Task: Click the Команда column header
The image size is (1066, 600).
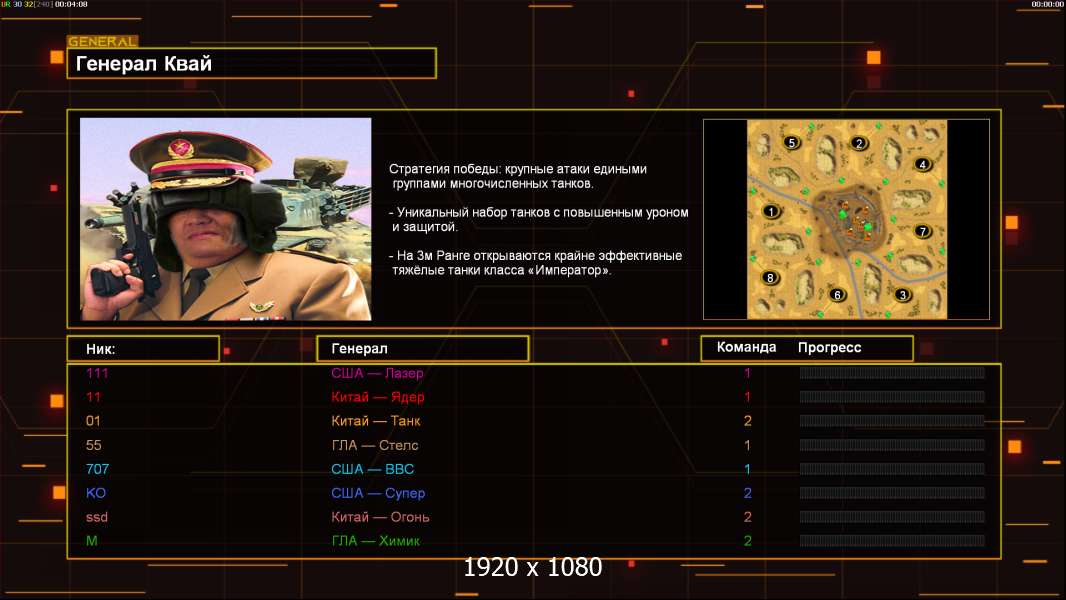Action: pos(746,347)
